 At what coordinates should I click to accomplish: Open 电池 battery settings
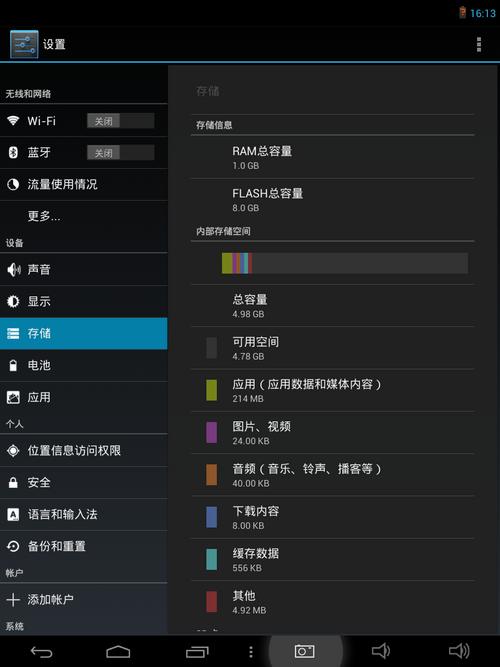click(x=84, y=365)
